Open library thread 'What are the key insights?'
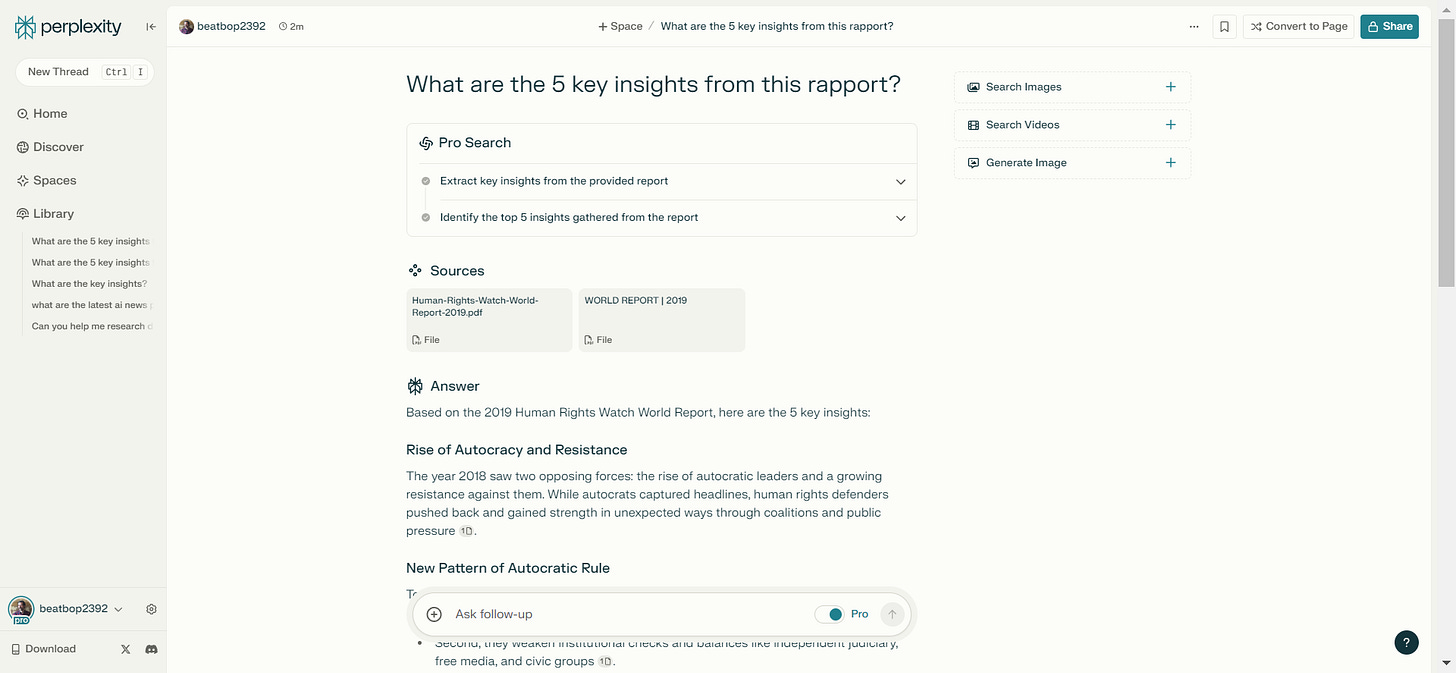Image resolution: width=1456 pixels, height=673 pixels. coord(89,284)
